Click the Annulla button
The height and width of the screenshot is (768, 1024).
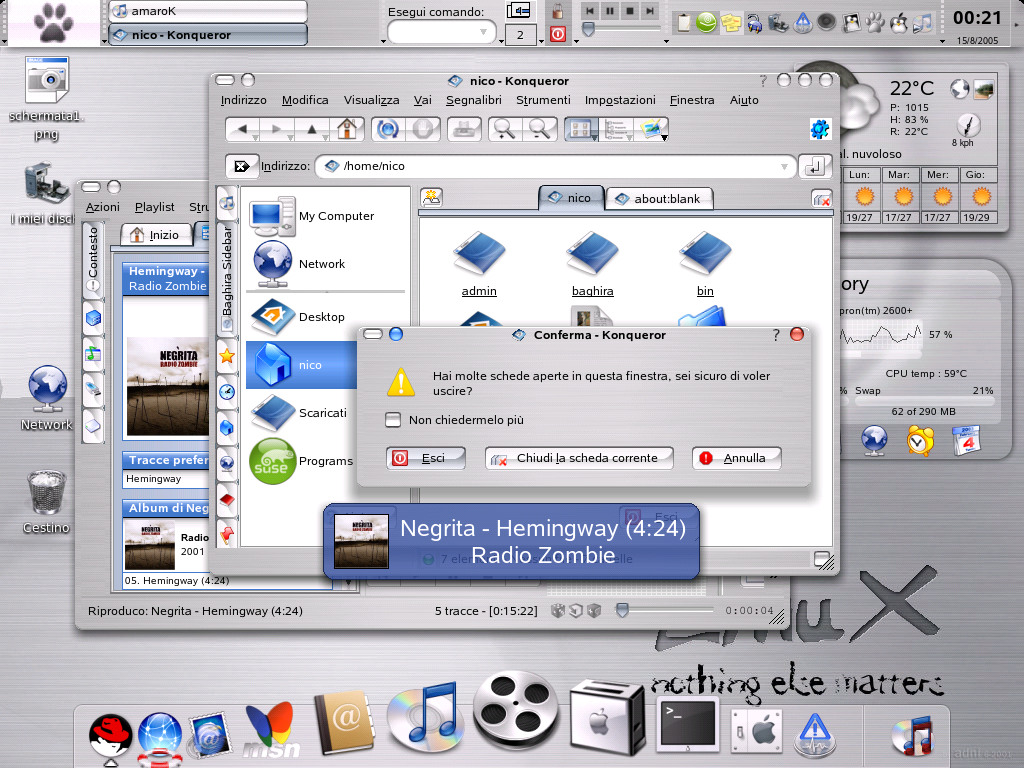pyautogui.click(x=737, y=458)
